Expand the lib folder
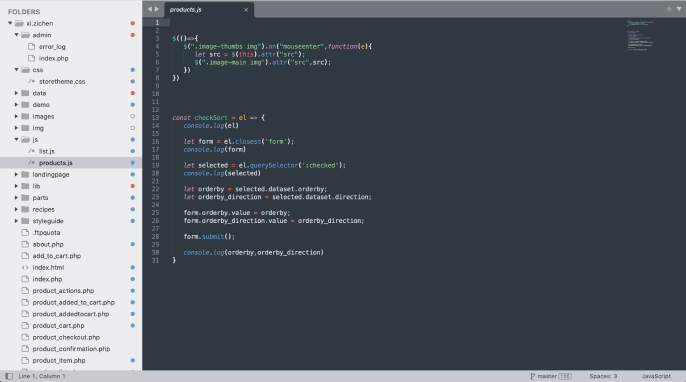 (x=17, y=186)
